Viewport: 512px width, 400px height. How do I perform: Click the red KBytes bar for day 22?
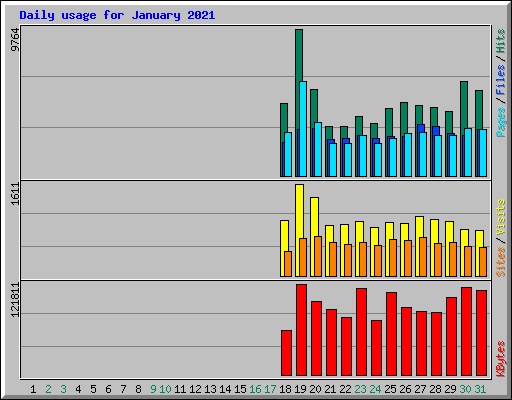[346, 347]
